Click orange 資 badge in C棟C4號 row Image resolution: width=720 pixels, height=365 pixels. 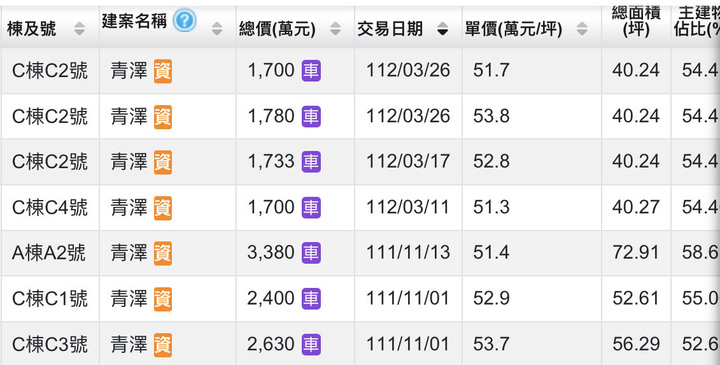click(163, 208)
